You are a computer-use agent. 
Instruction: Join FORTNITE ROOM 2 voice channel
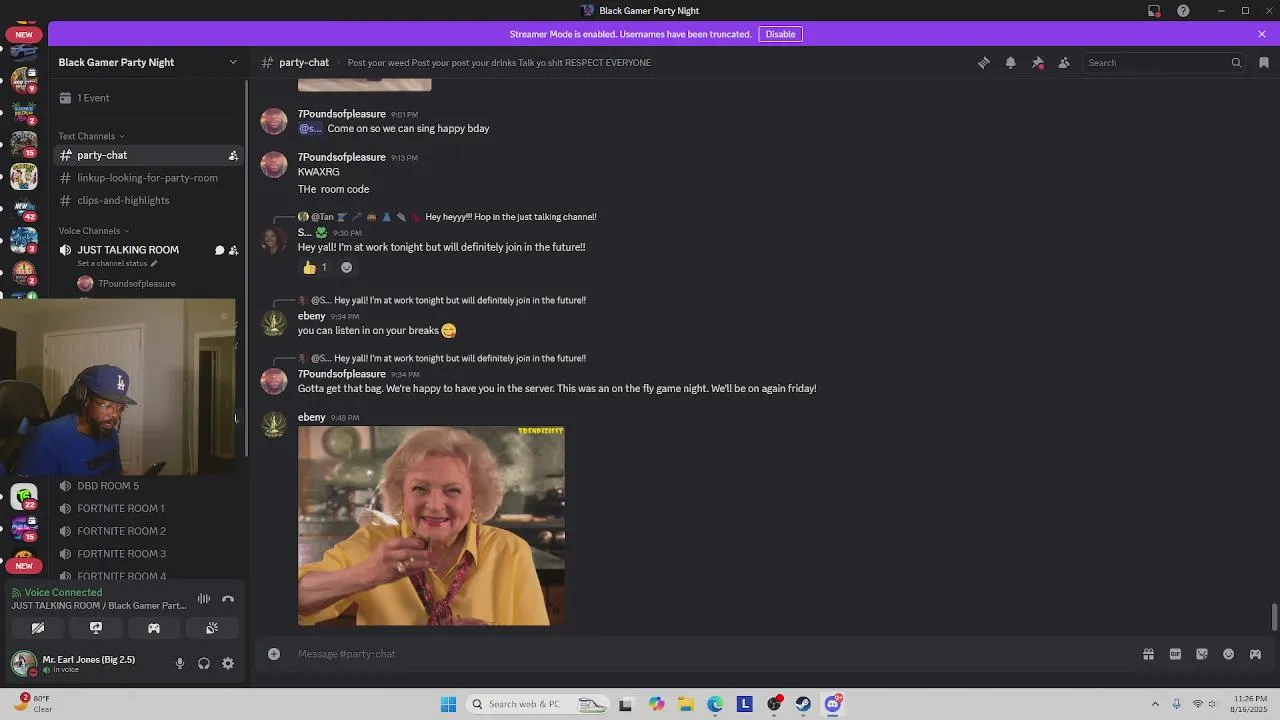(x=148, y=531)
